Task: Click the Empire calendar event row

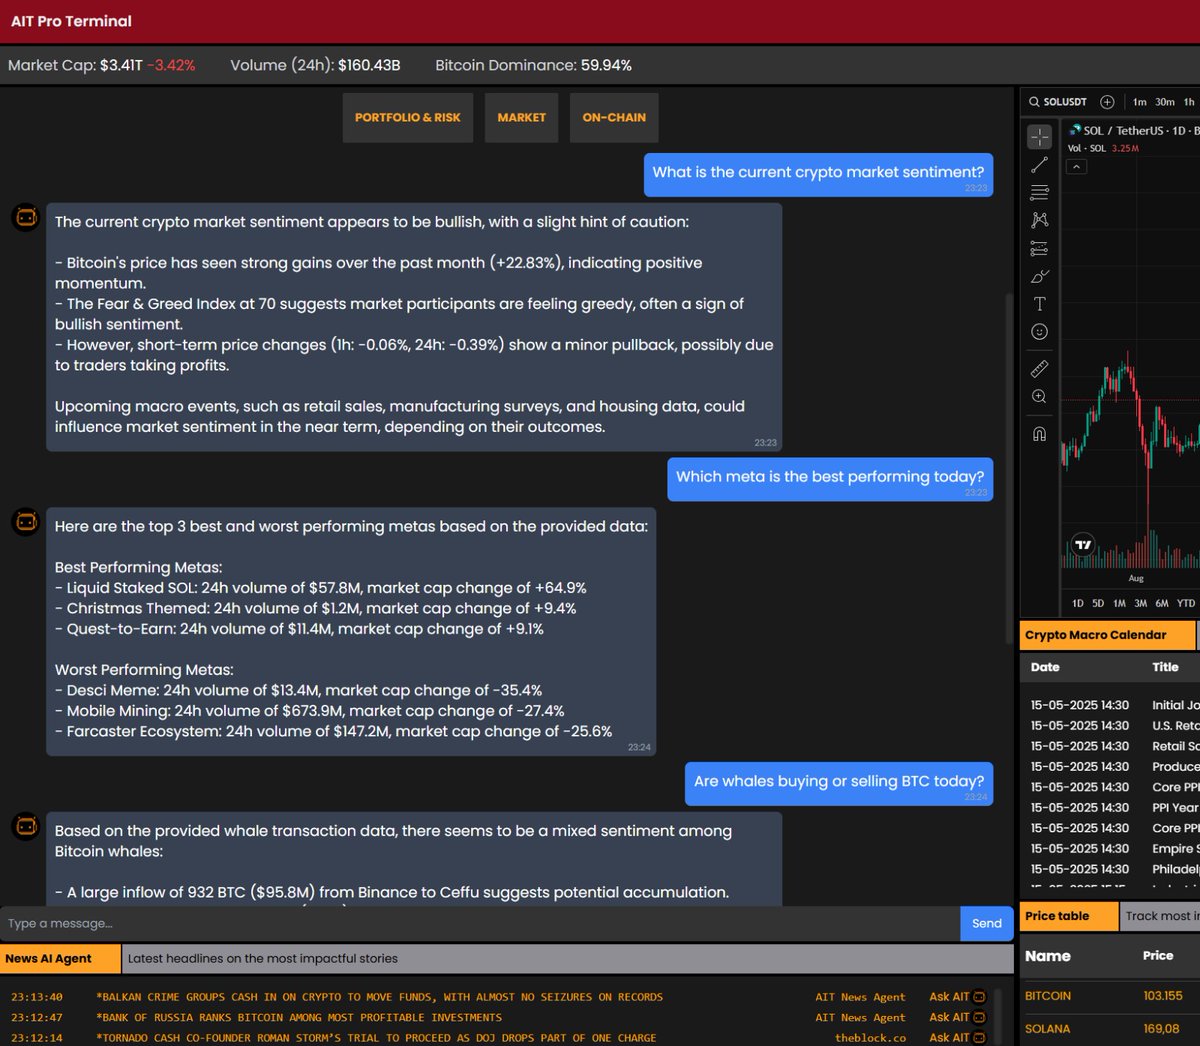Action: pyautogui.click(x=1113, y=849)
